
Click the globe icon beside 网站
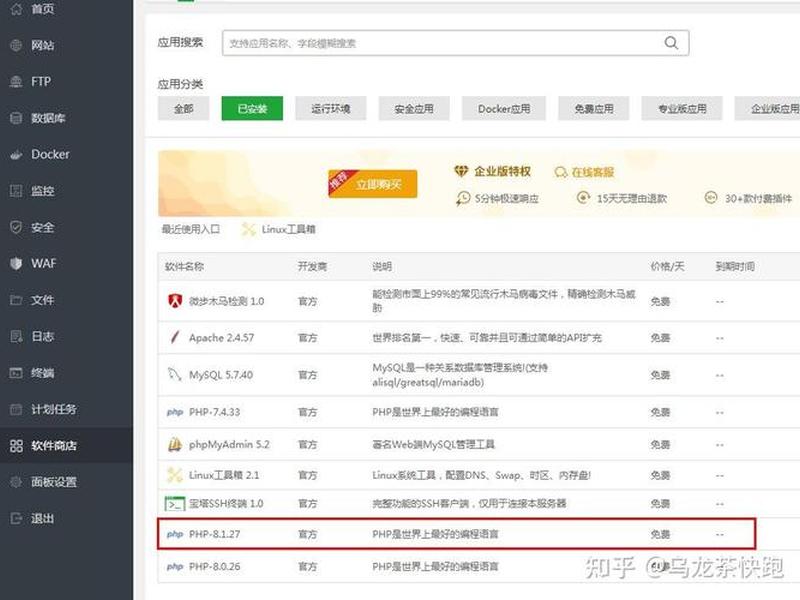(16, 45)
